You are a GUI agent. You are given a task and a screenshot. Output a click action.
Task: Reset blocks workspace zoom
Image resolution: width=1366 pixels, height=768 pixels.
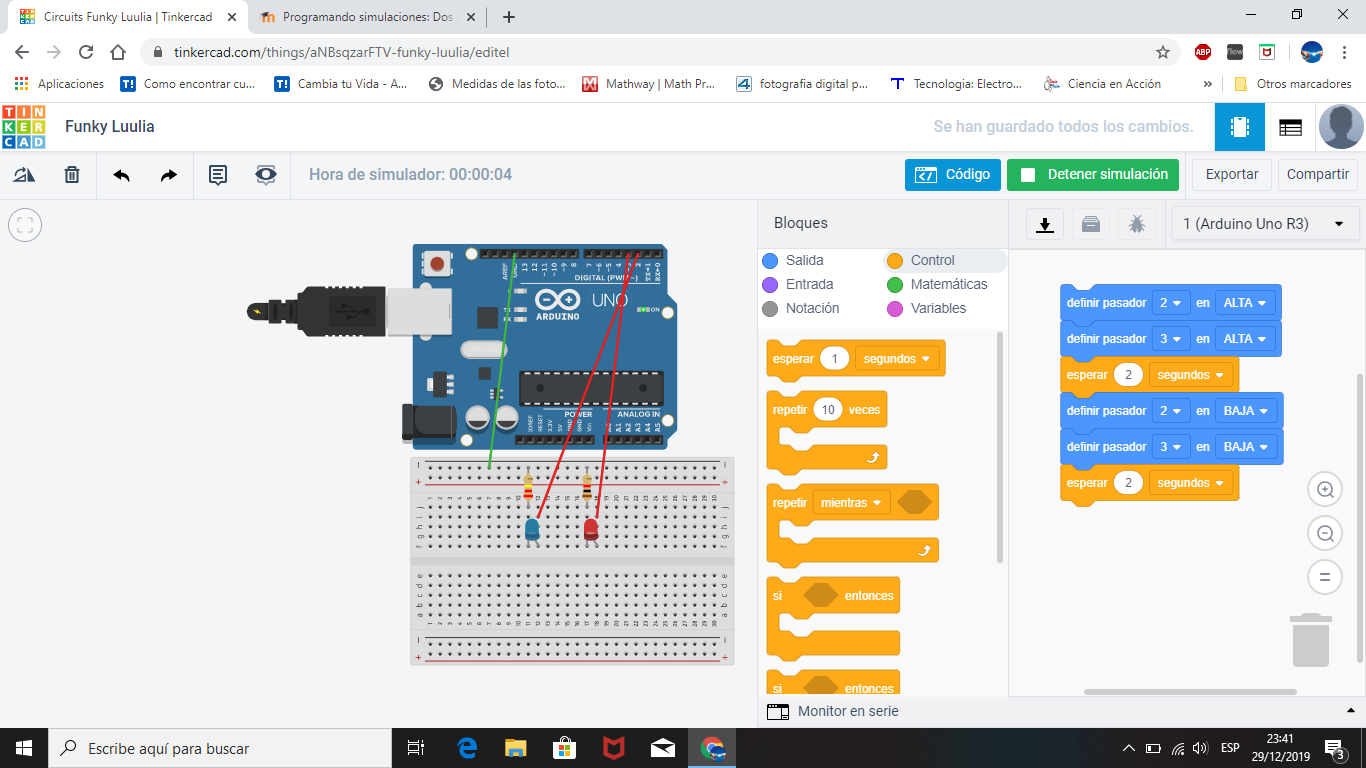click(1325, 577)
